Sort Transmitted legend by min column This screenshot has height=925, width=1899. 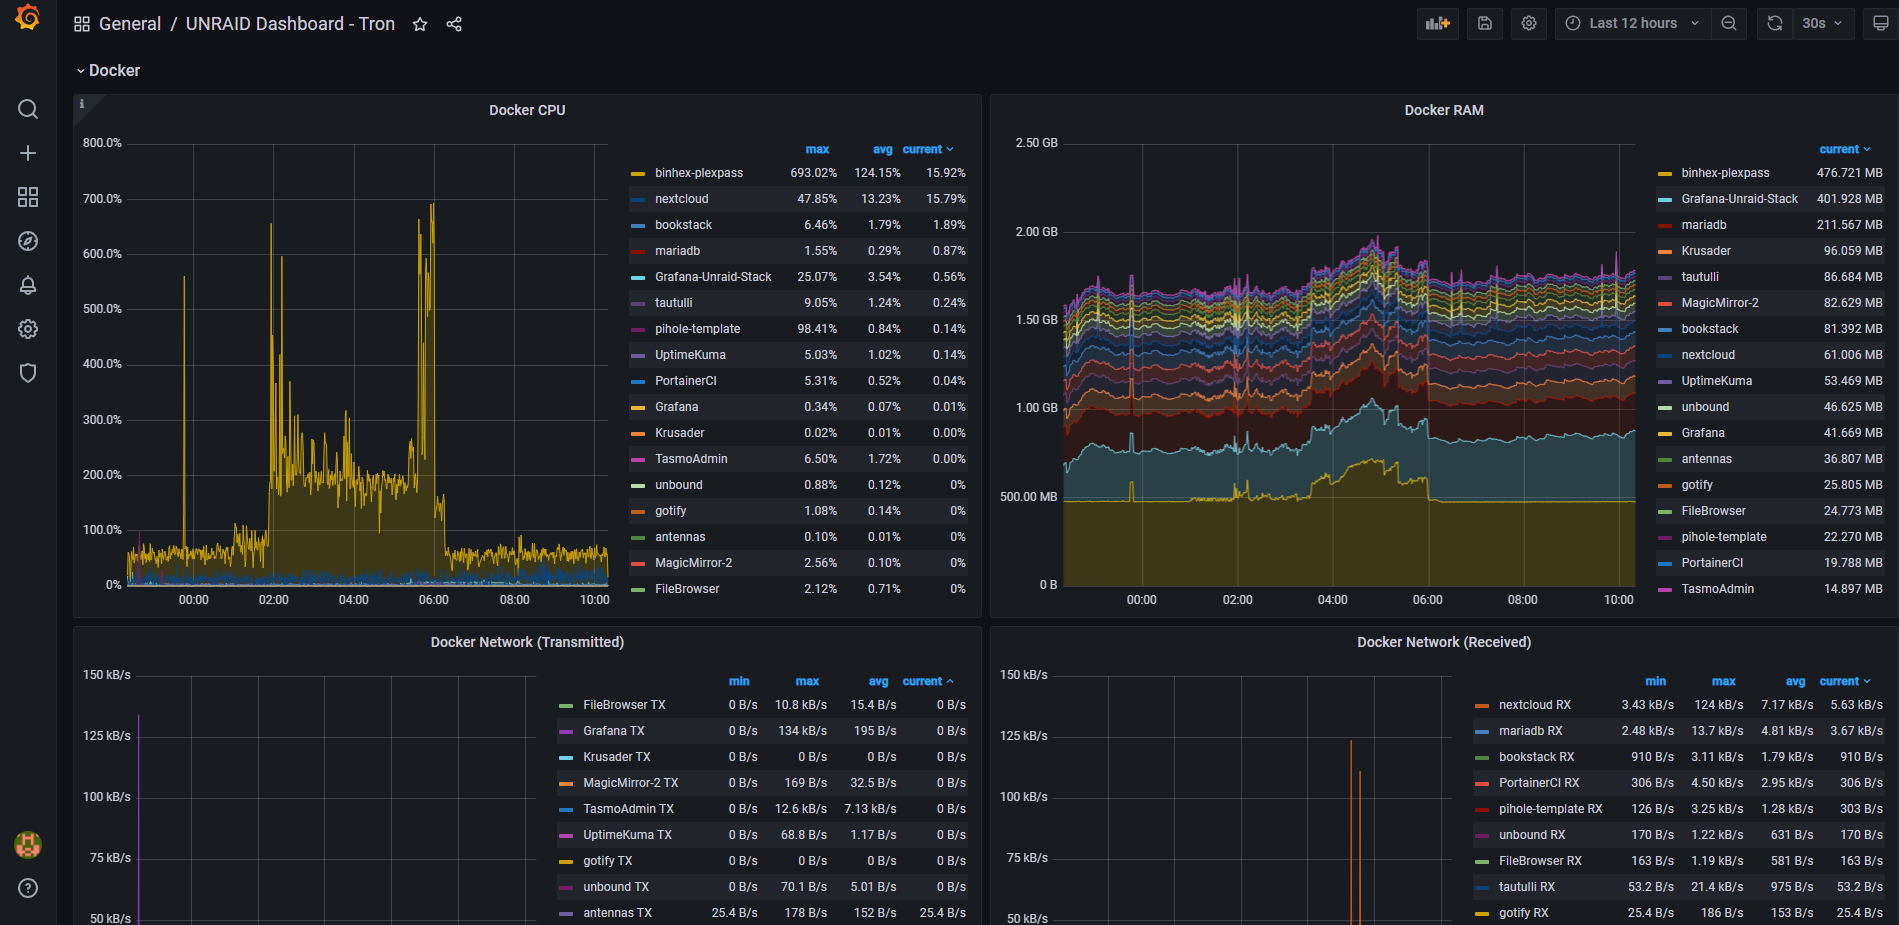coord(739,681)
